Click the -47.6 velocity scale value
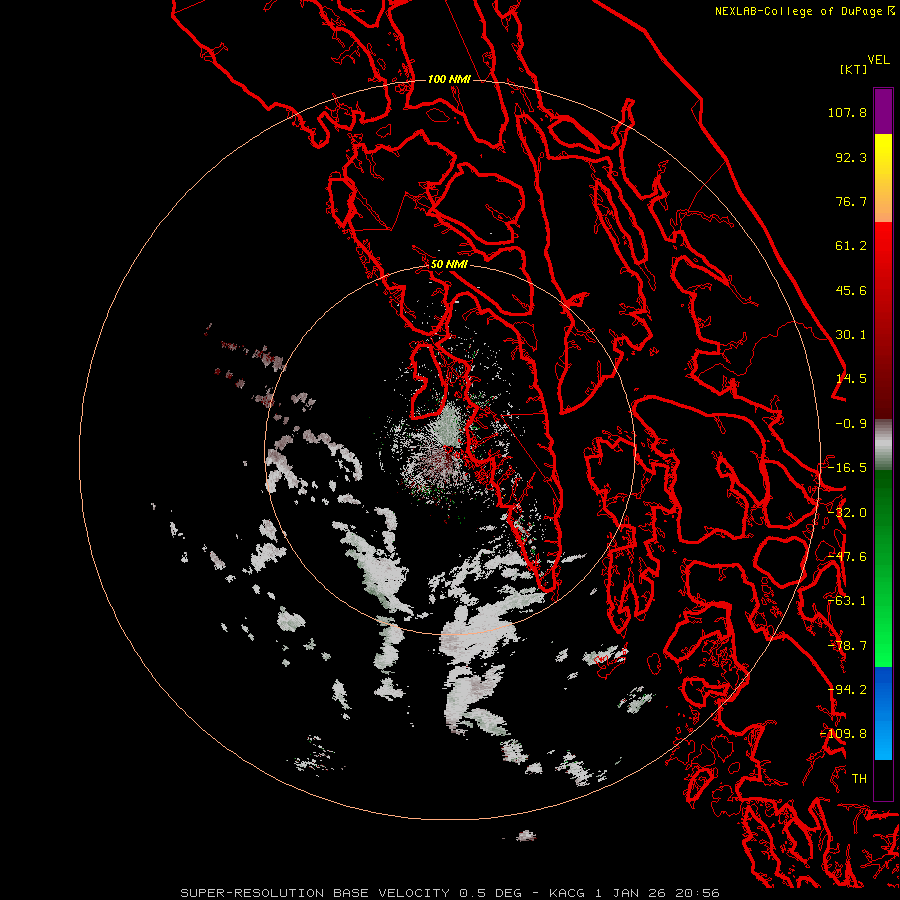The width and height of the screenshot is (900, 900). pyautogui.click(x=847, y=557)
